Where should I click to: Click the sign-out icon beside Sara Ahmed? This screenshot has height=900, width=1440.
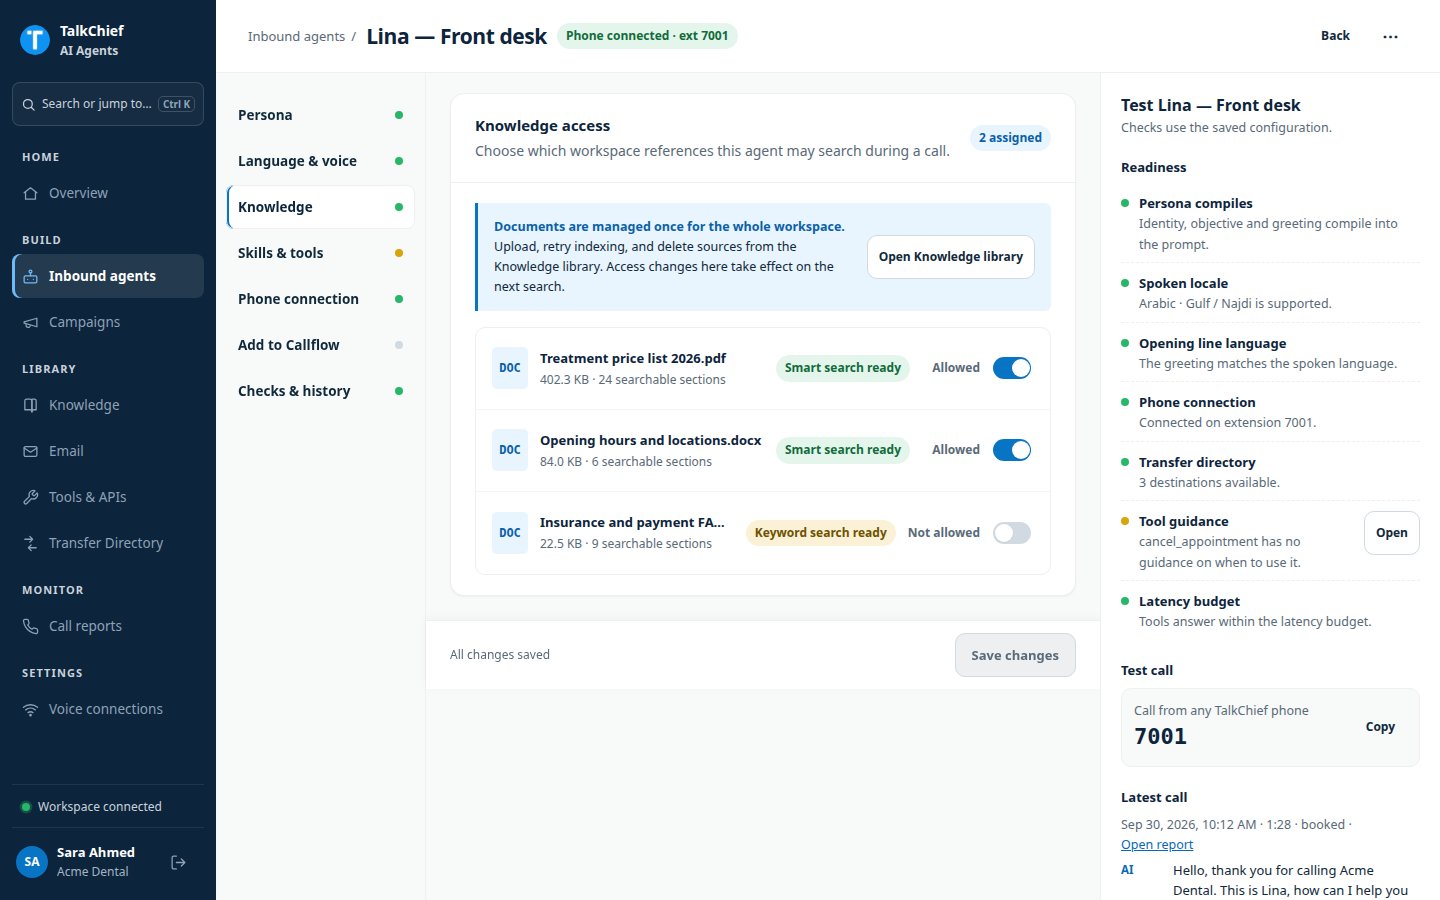coord(178,862)
